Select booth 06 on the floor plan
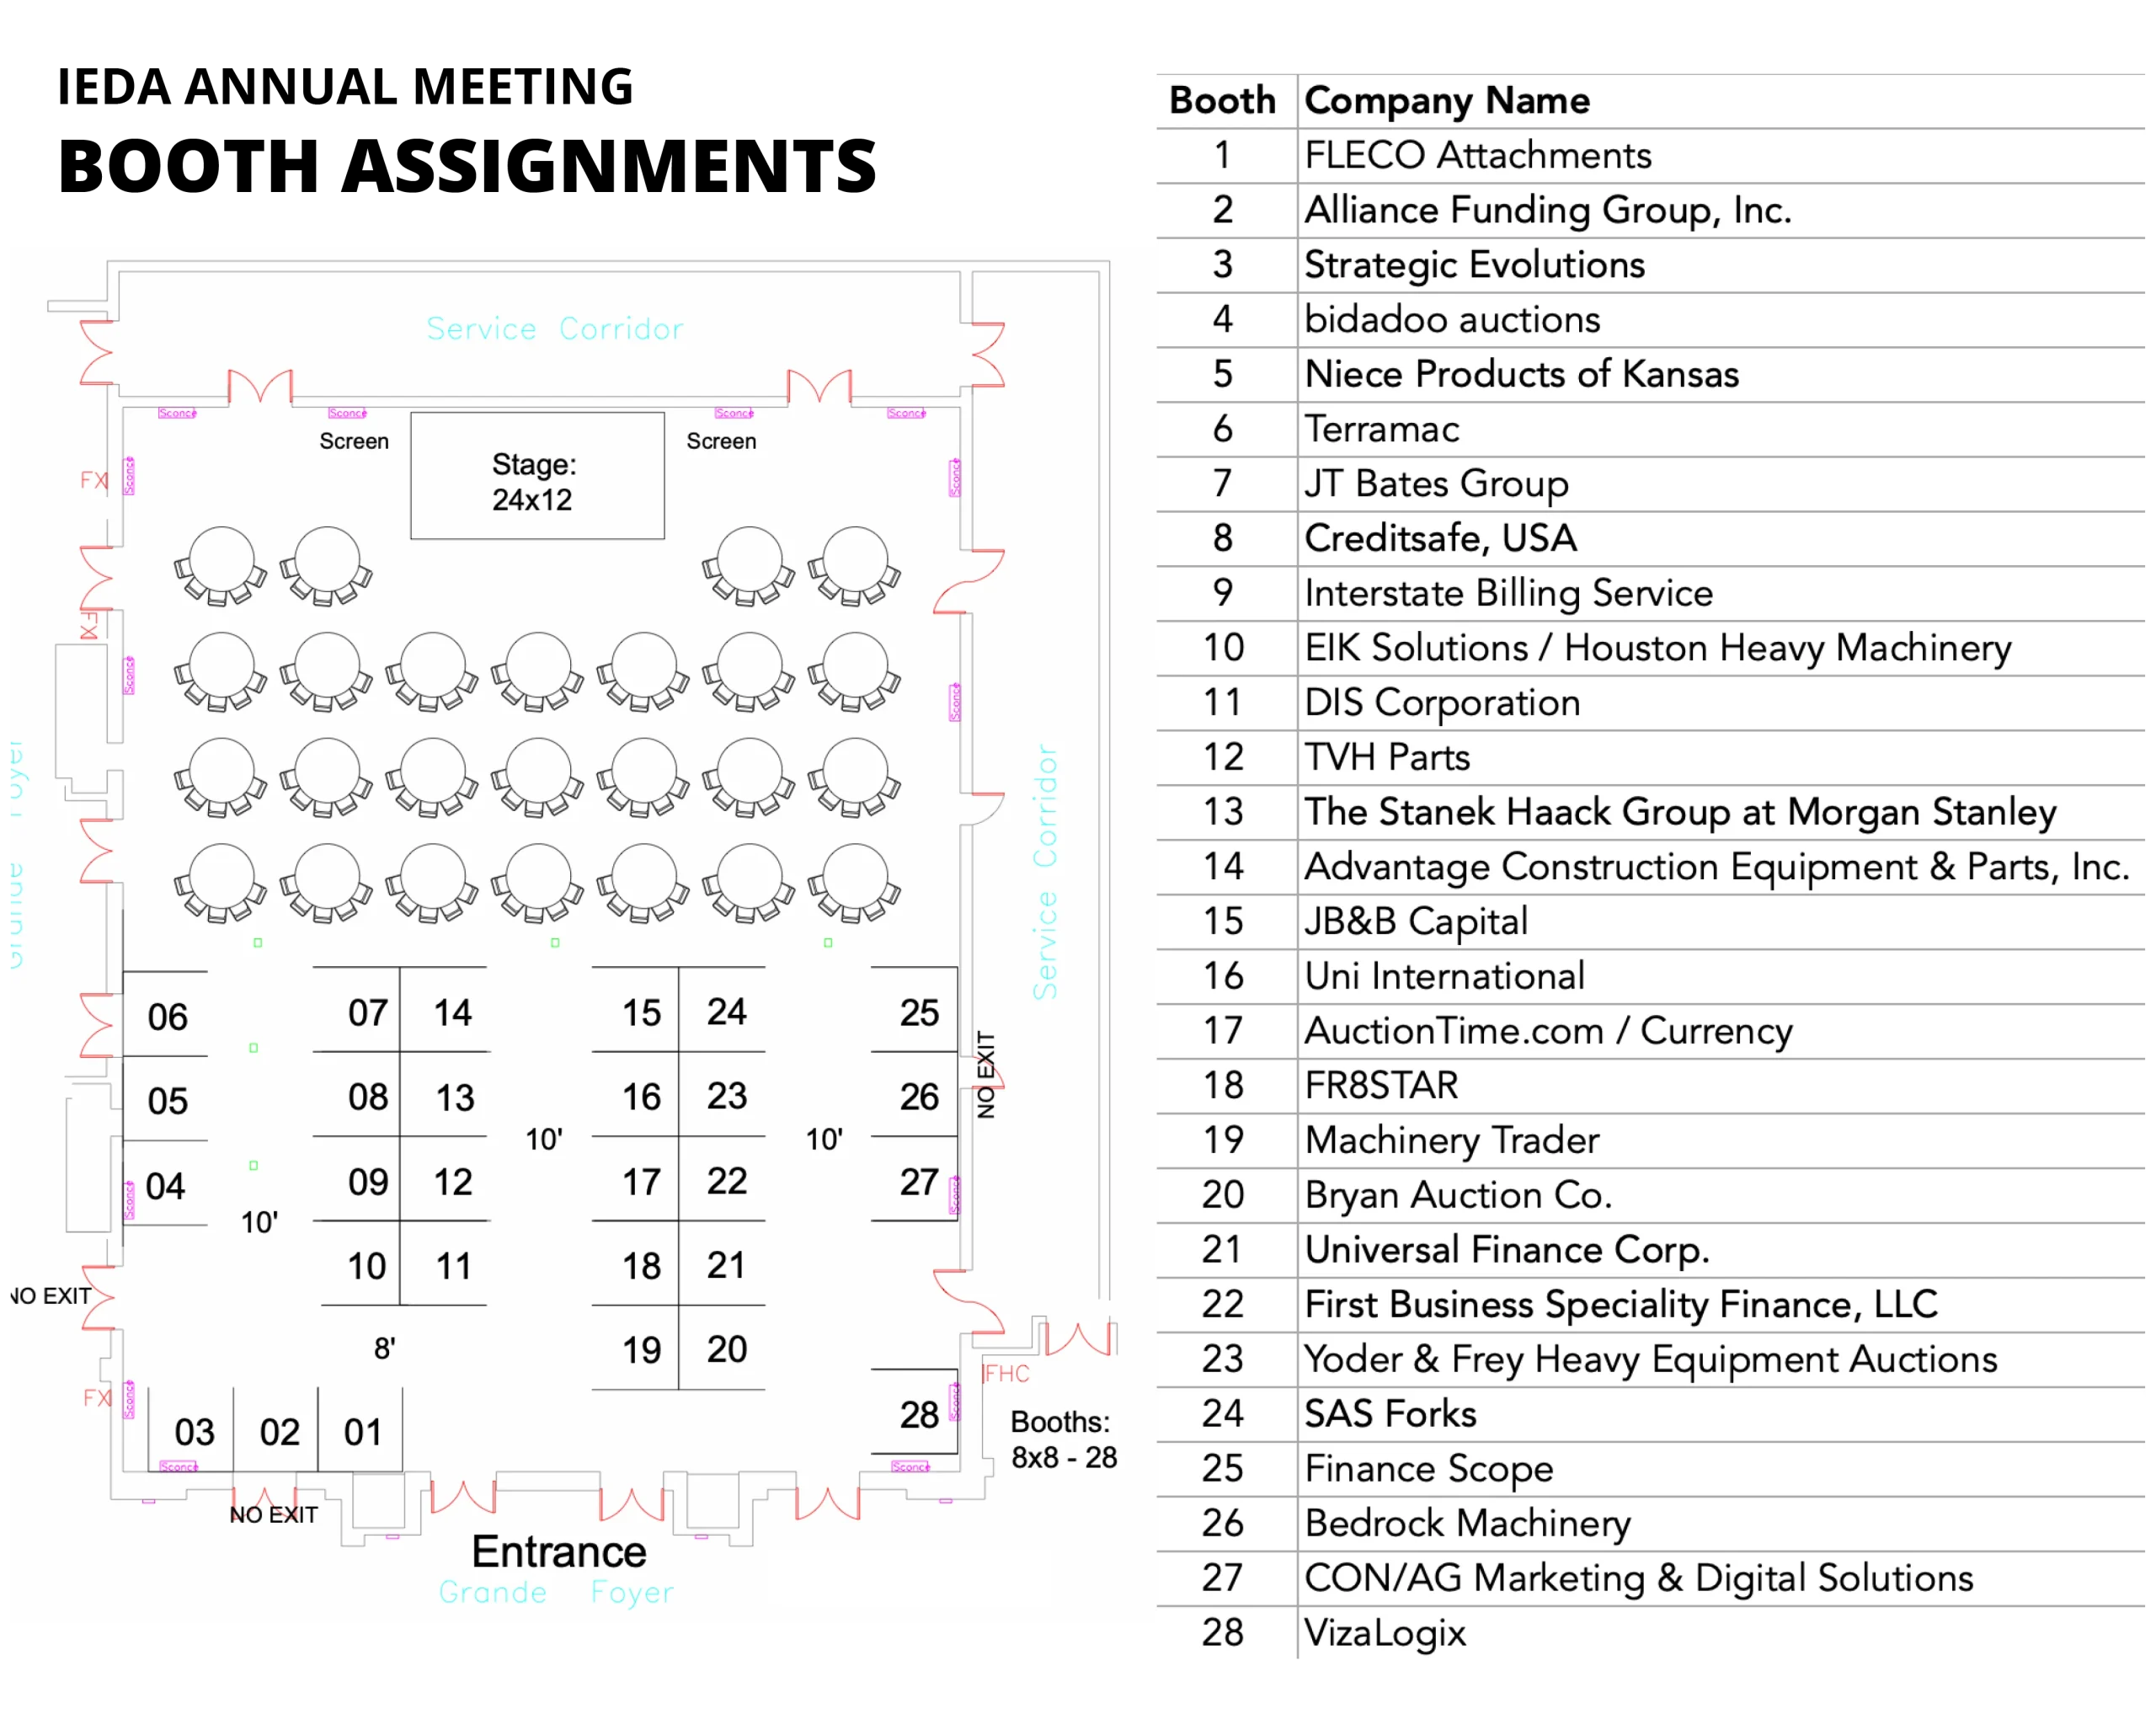Screen dimensions: 2156x1725 pyautogui.click(x=167, y=1017)
